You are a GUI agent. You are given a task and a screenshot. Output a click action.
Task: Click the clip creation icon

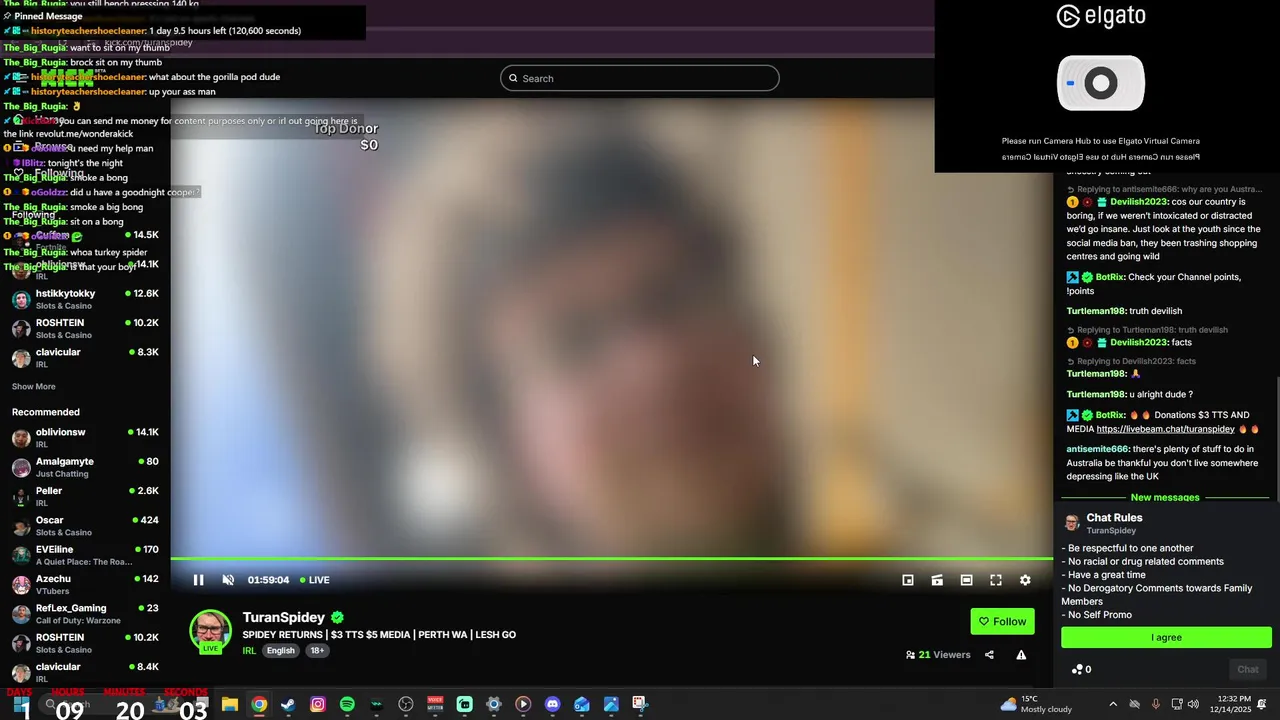(937, 580)
